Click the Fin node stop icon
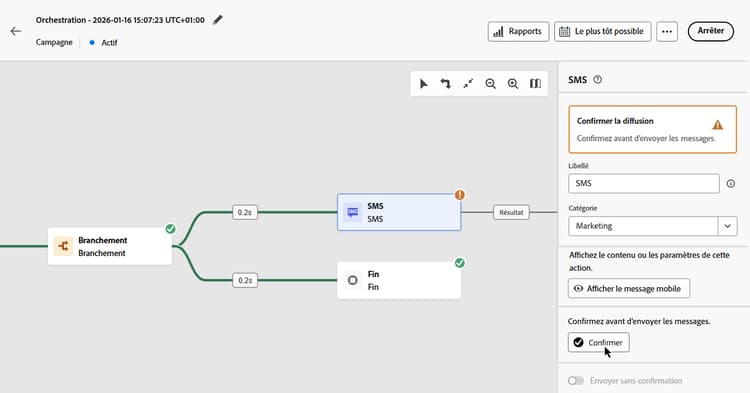The image size is (750, 393). [353, 280]
